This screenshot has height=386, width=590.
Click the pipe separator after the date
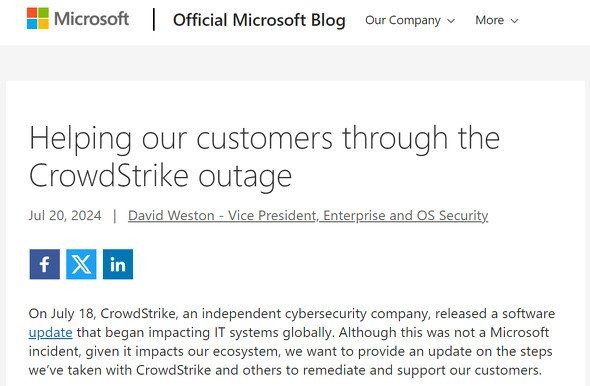click(x=115, y=216)
